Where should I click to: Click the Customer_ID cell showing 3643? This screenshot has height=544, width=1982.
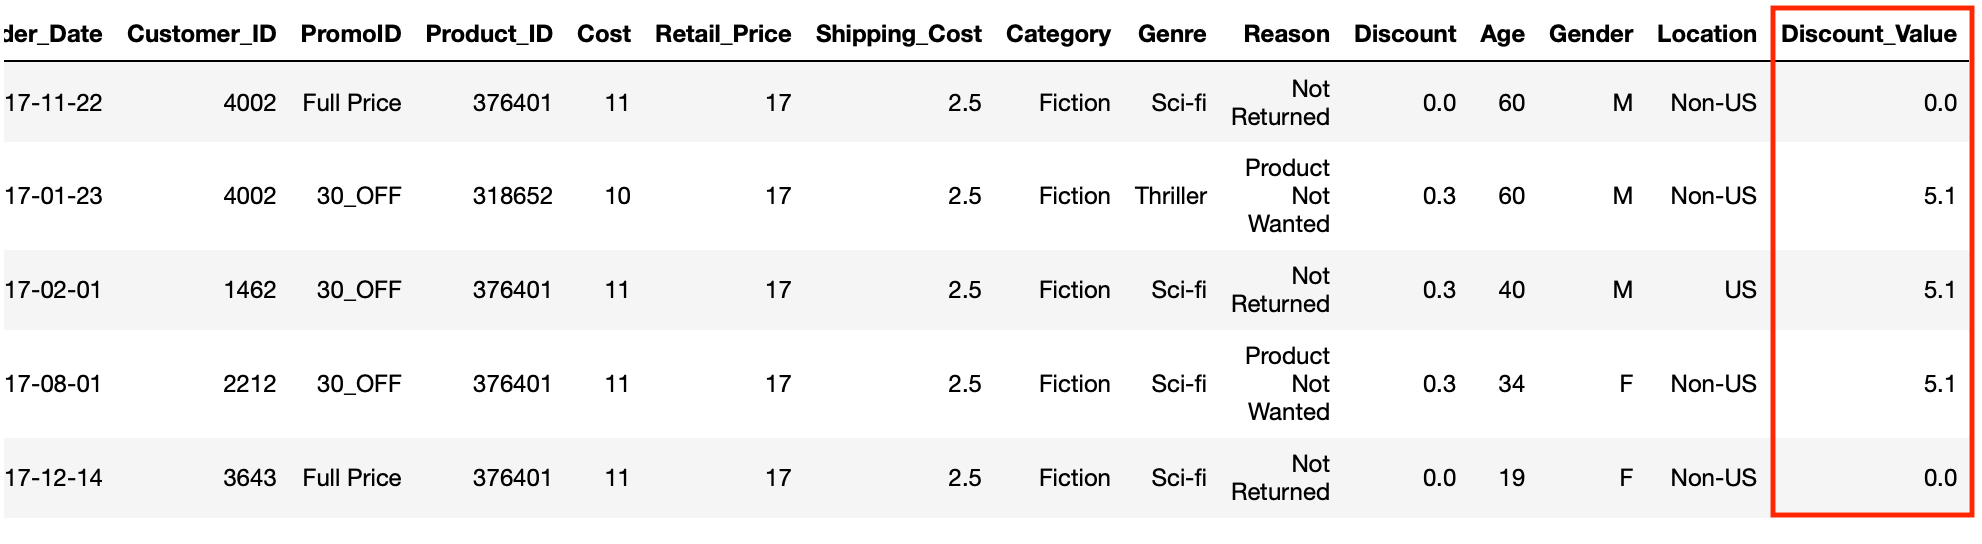(249, 478)
